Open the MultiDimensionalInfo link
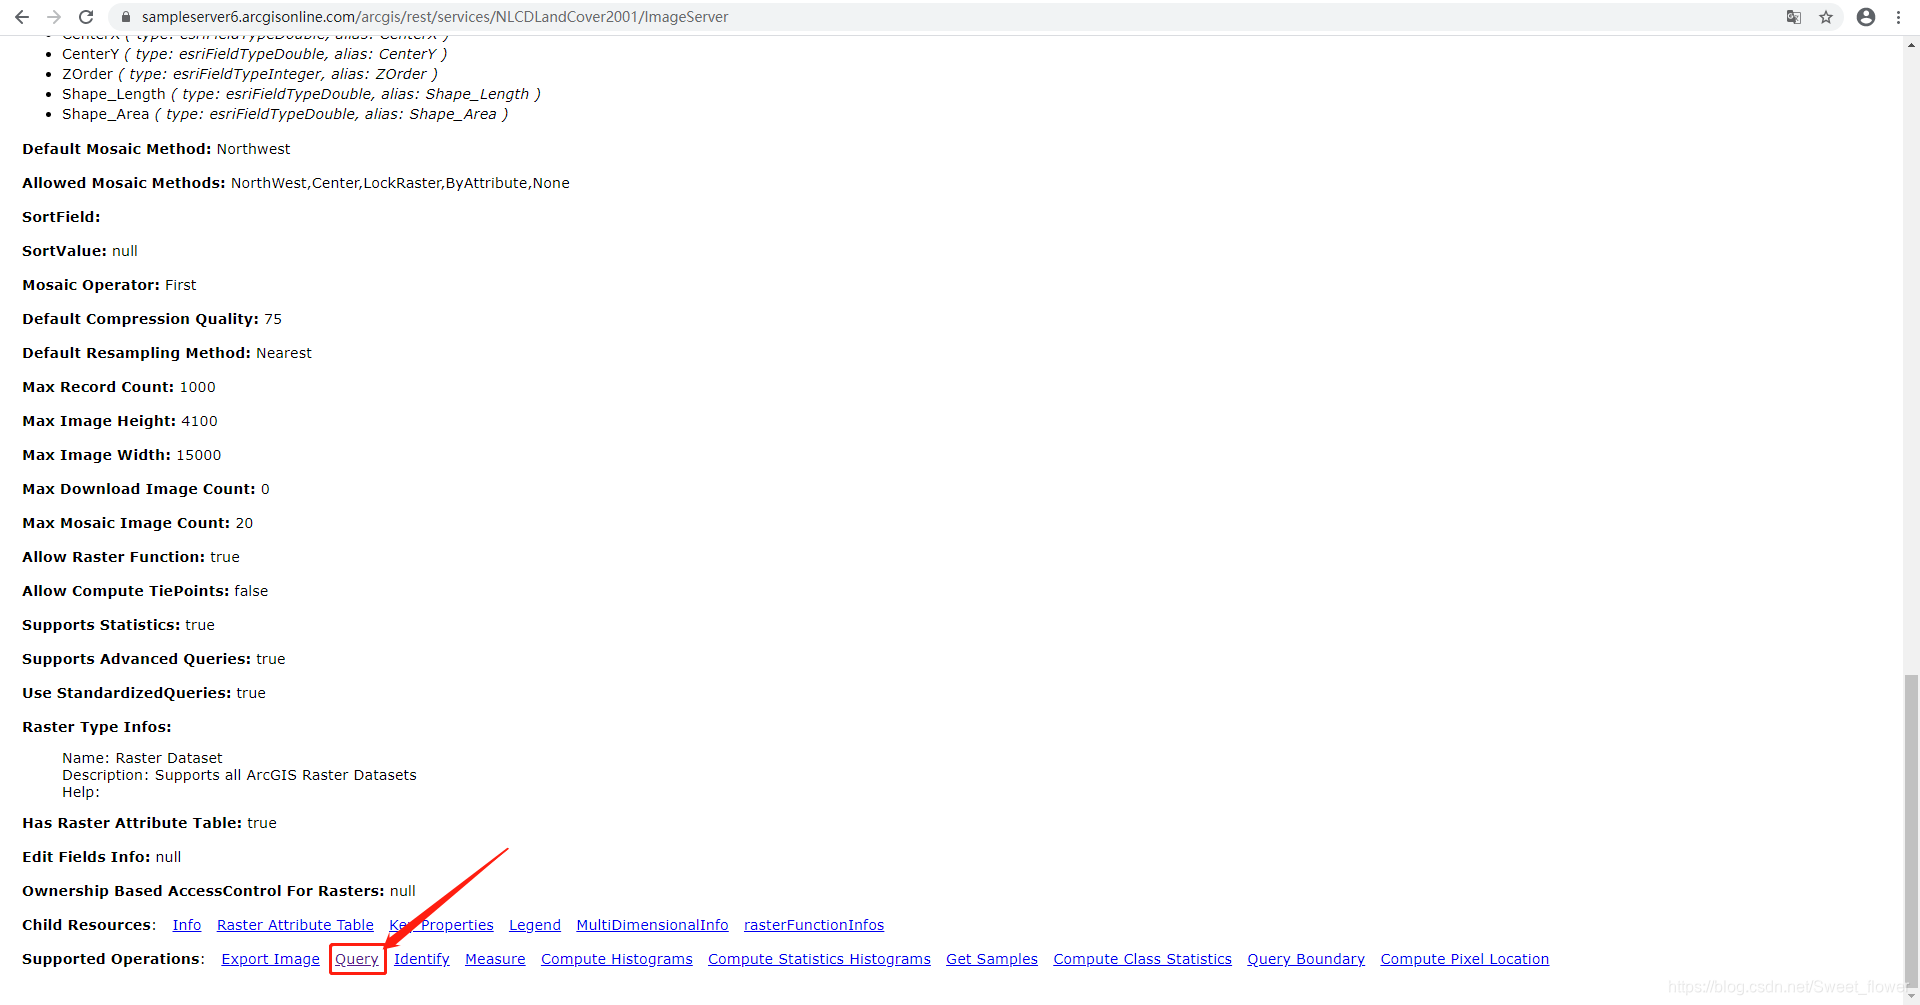Image resolution: width=1920 pixels, height=1005 pixels. (652, 925)
